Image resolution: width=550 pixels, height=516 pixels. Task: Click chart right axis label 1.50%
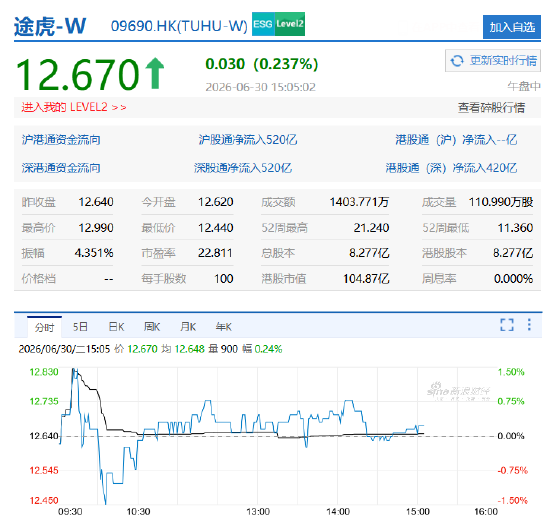tap(511, 372)
